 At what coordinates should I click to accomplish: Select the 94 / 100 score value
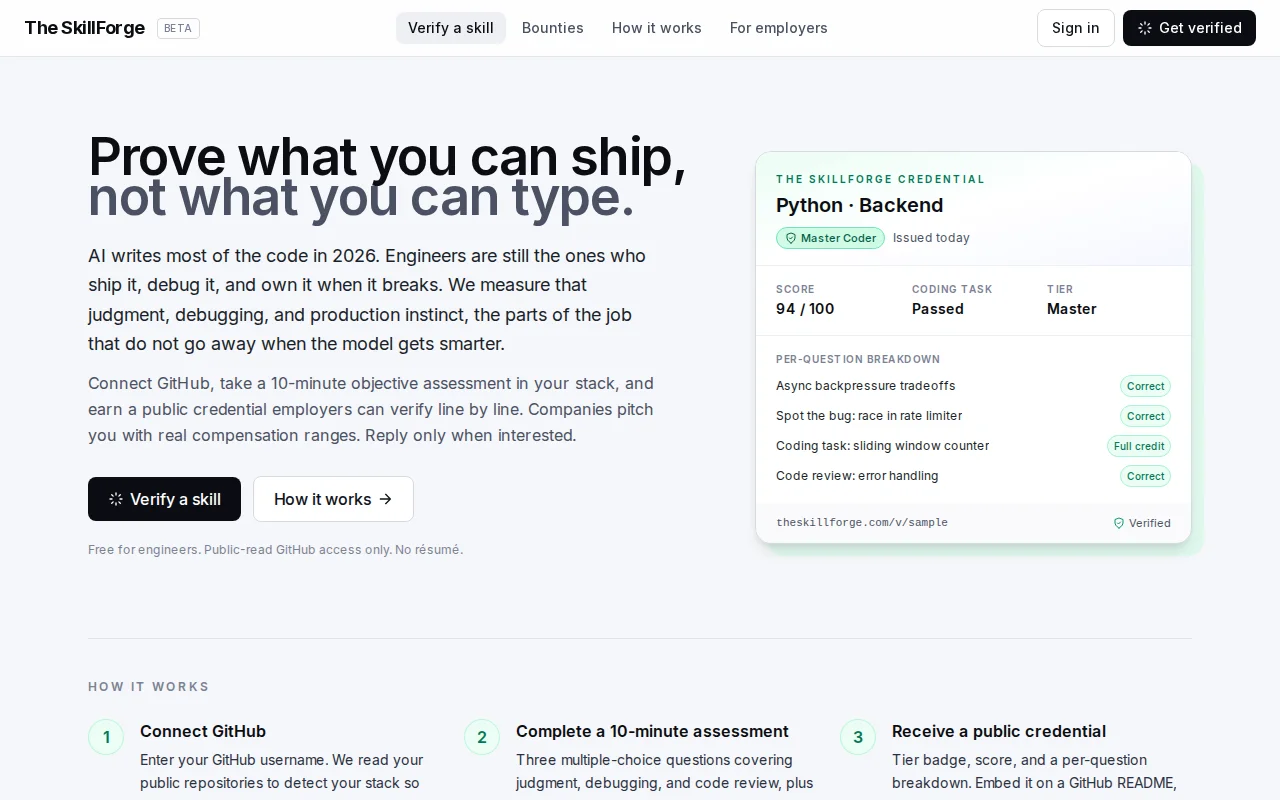[805, 309]
